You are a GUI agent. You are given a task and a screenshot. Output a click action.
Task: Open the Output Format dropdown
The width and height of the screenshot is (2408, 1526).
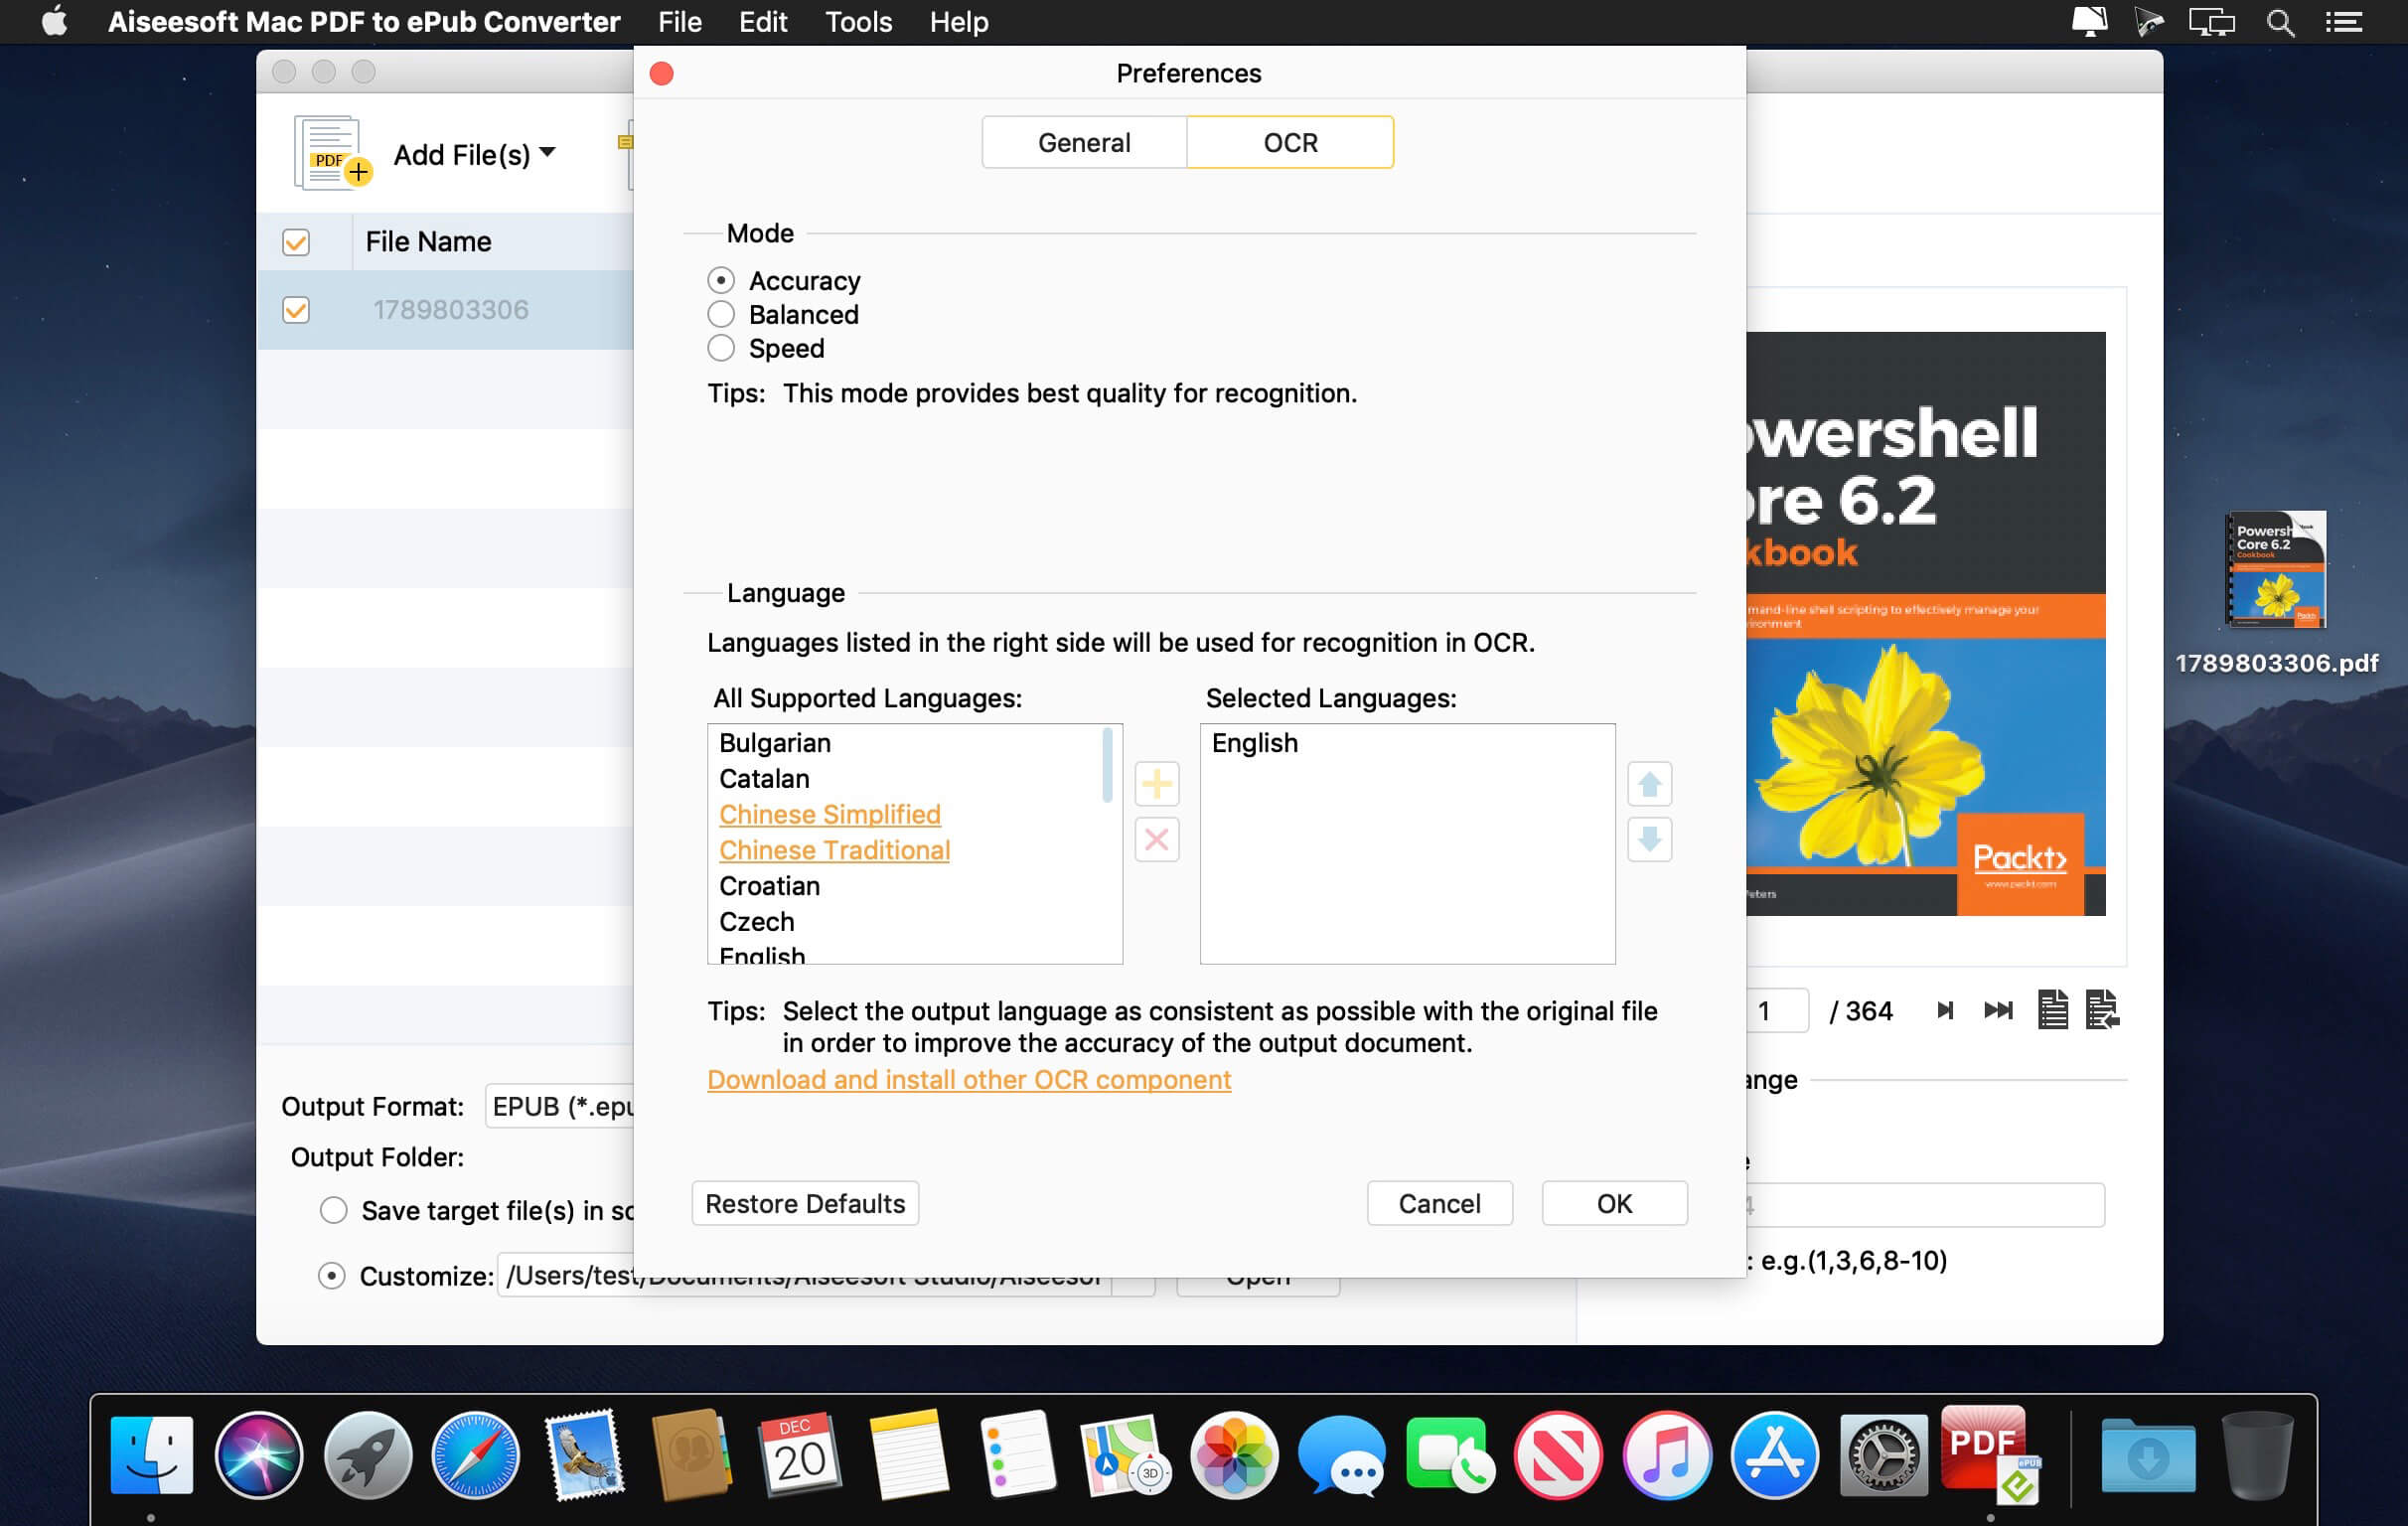(559, 1106)
